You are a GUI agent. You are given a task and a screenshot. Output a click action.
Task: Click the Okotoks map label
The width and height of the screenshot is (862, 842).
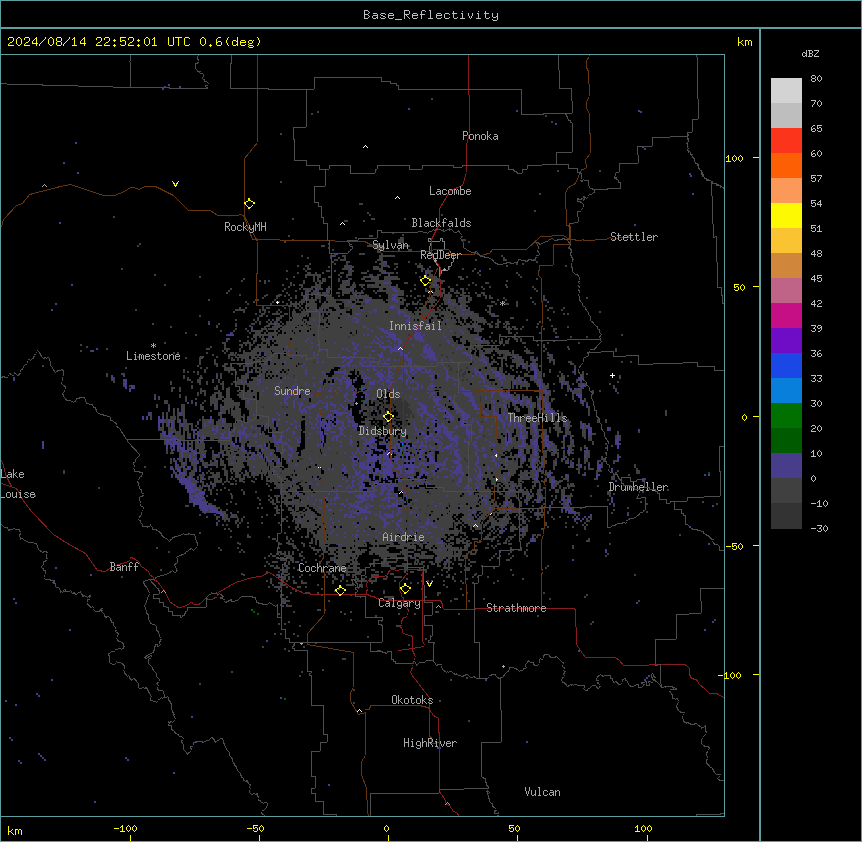pos(412,700)
